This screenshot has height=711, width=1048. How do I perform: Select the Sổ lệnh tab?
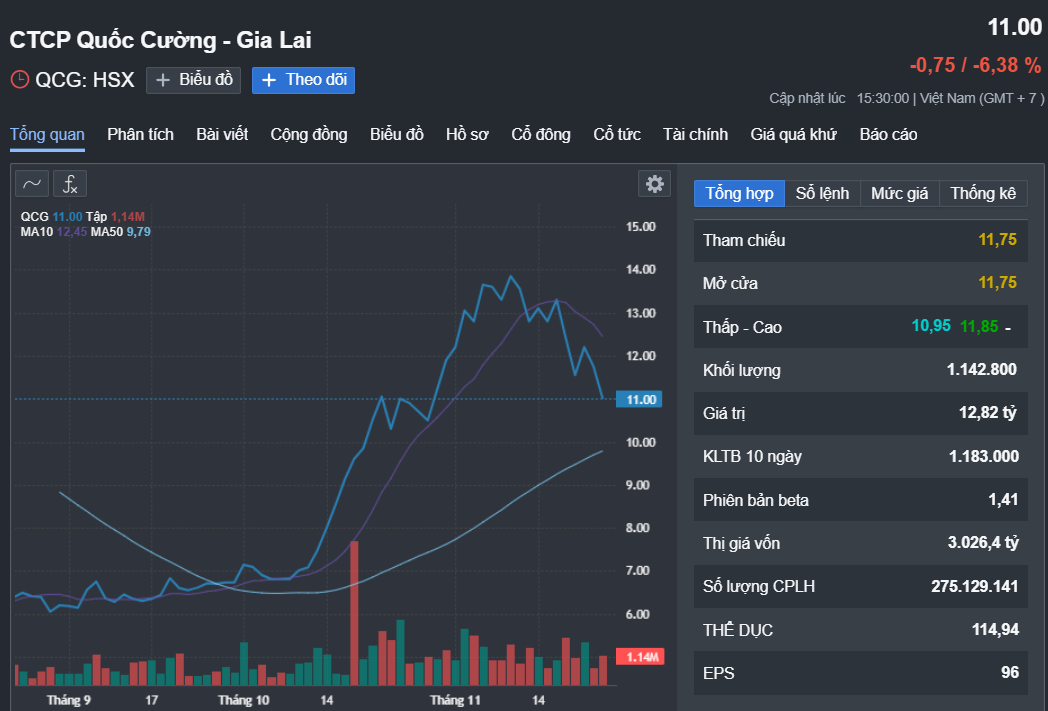[822, 193]
